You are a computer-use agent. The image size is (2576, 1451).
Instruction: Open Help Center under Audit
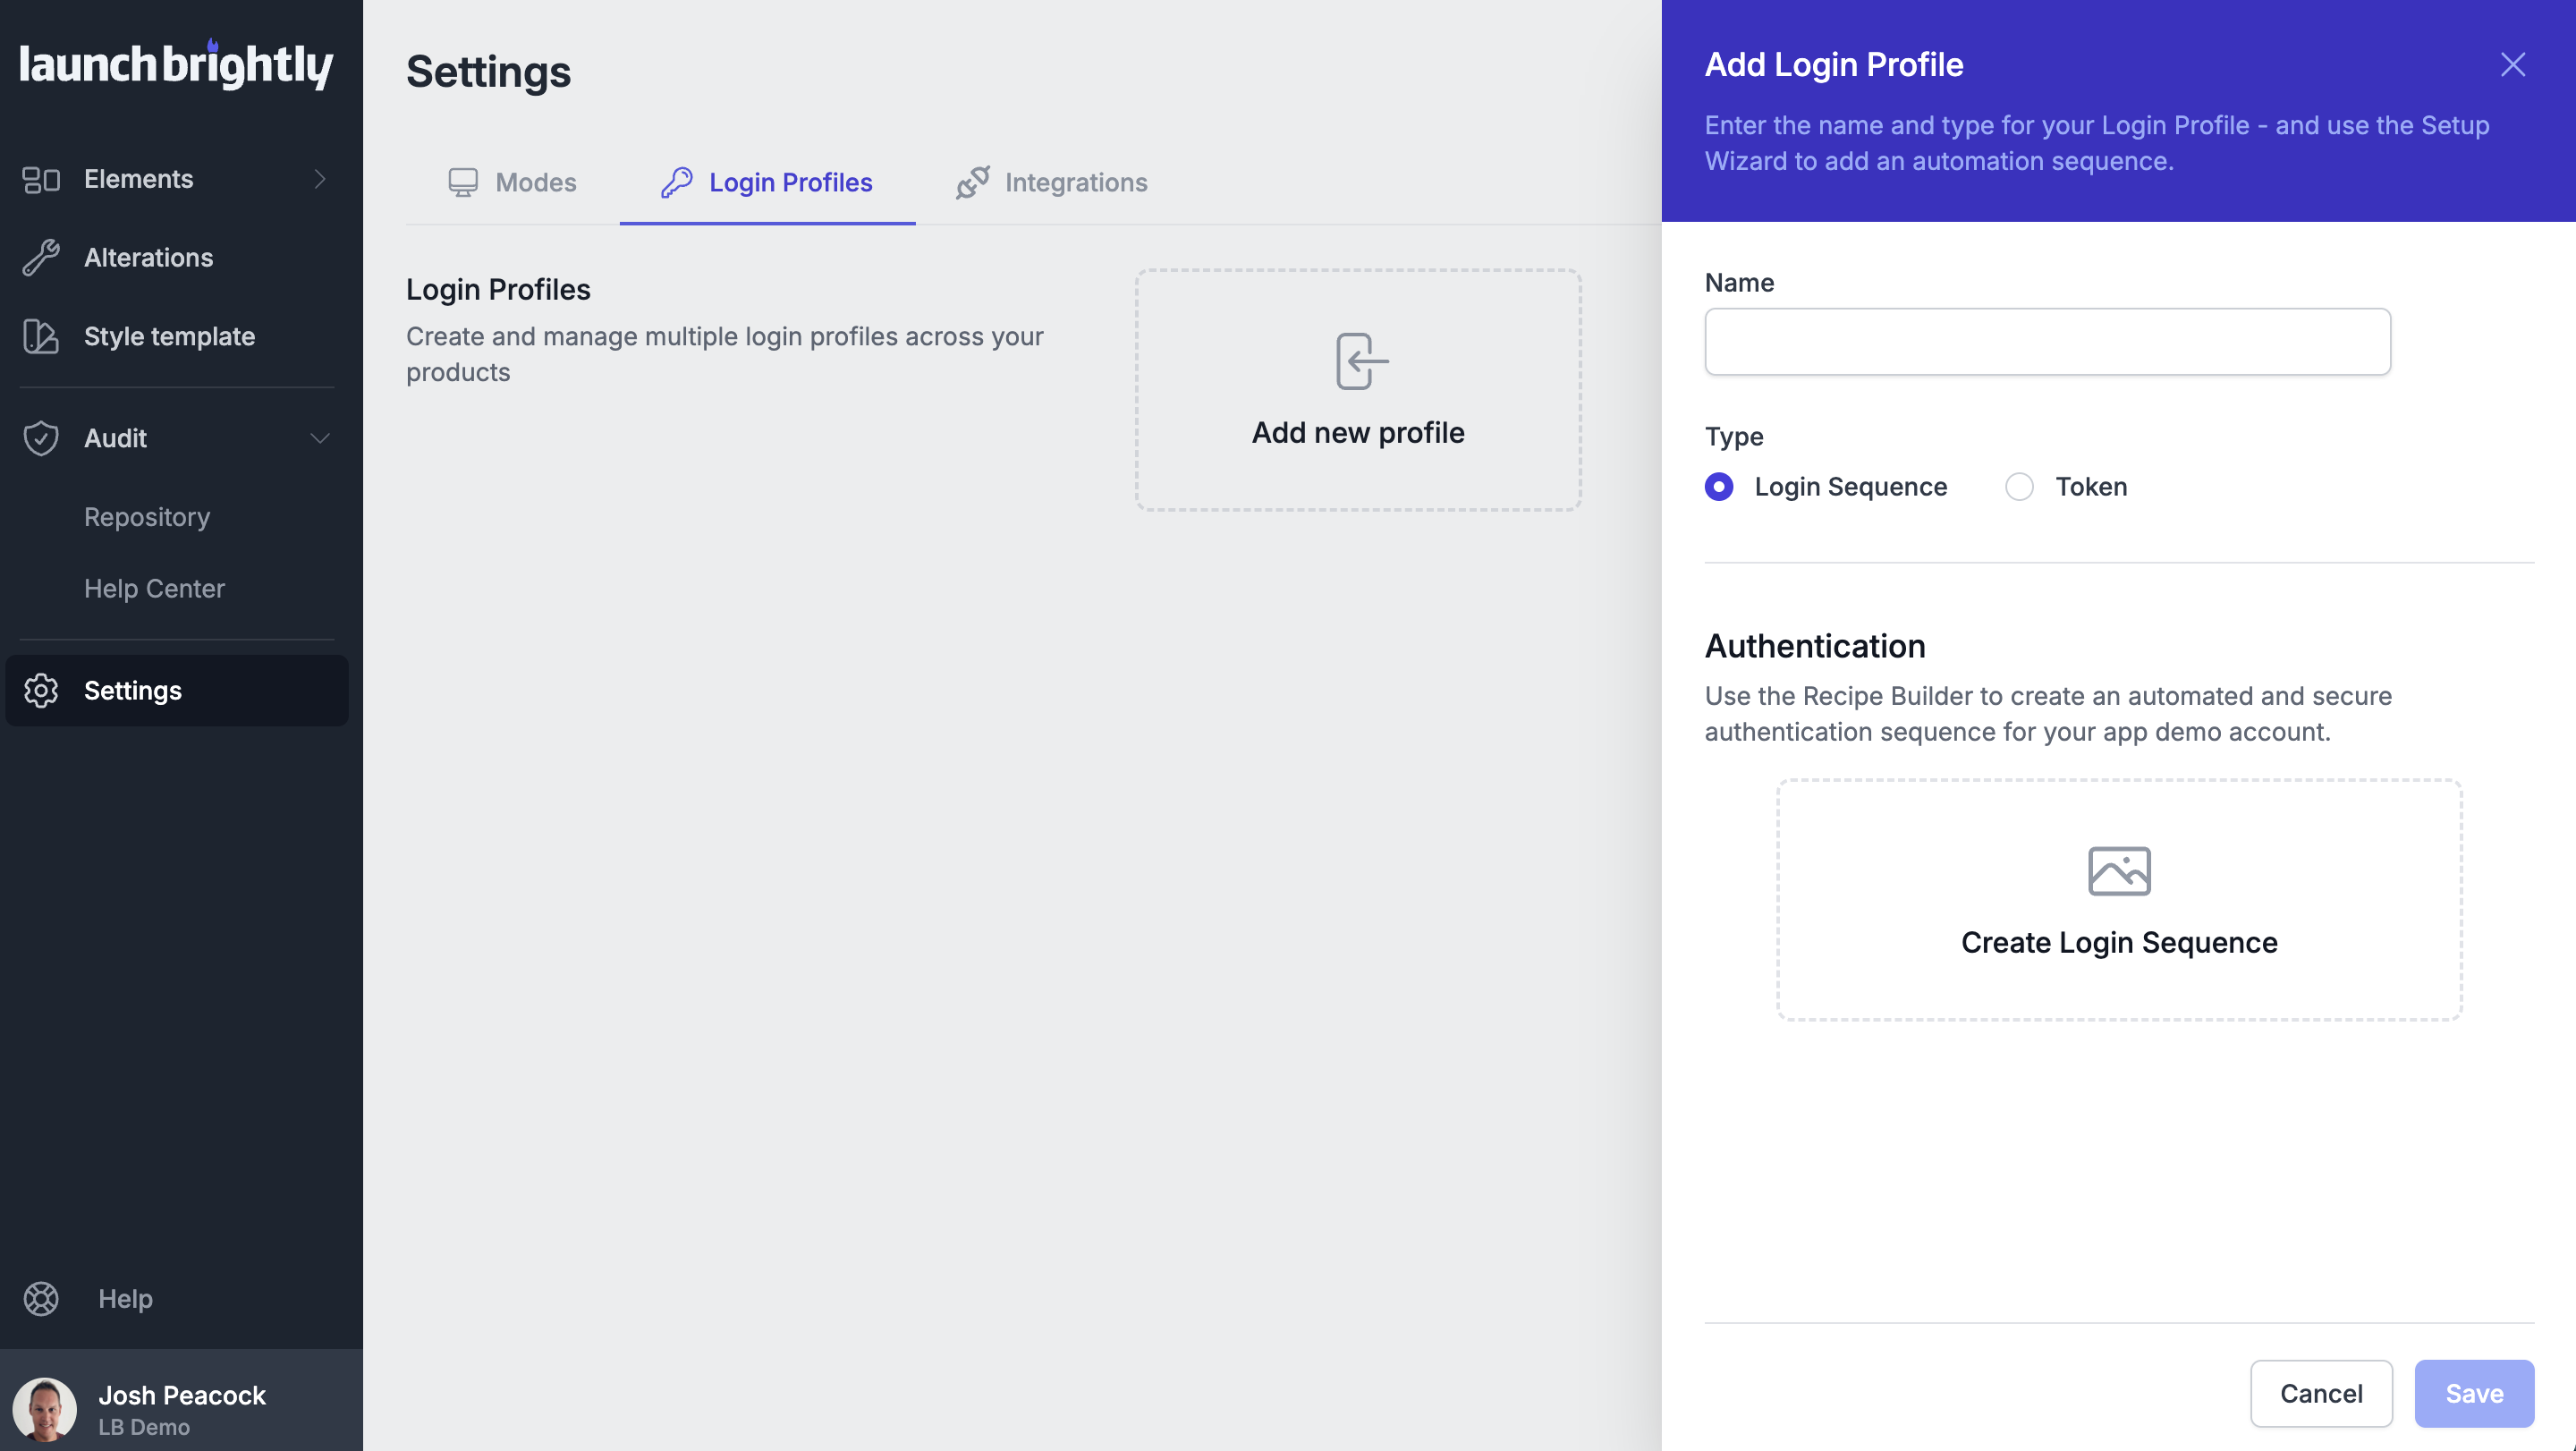(154, 588)
